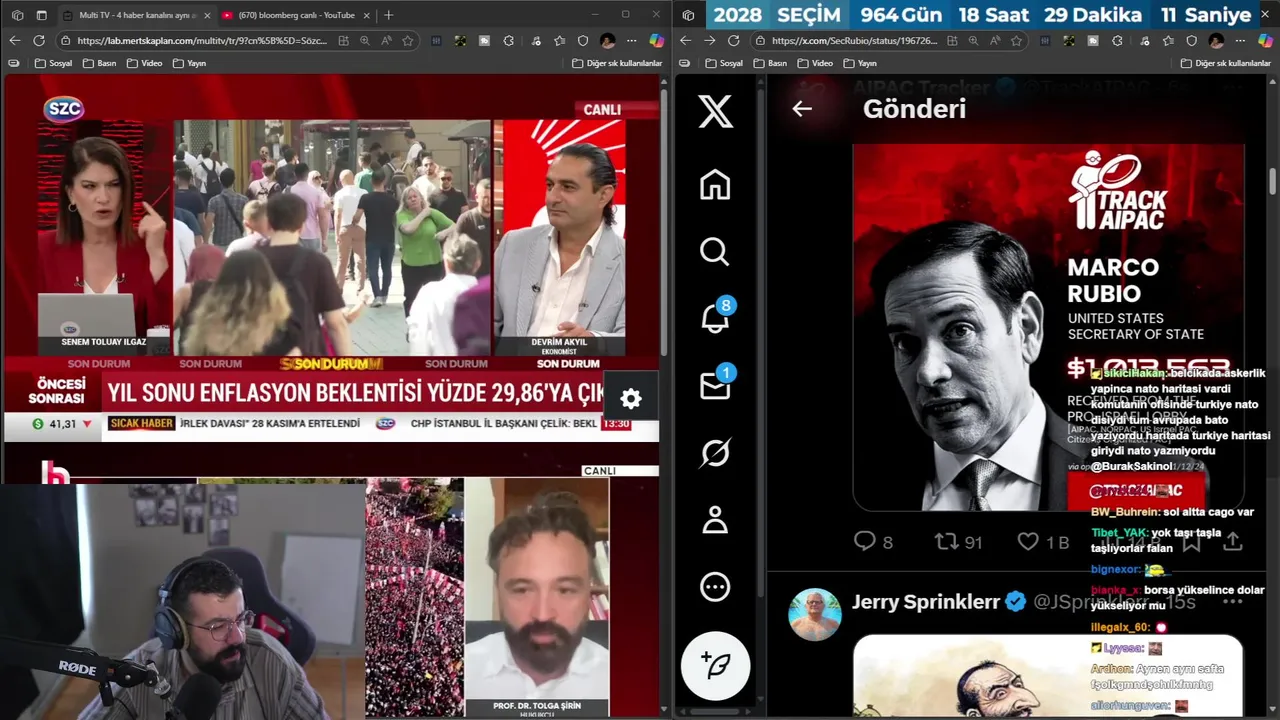Open favorites list in left browser toolbar
This screenshot has width=1280, height=720.
coord(559,41)
